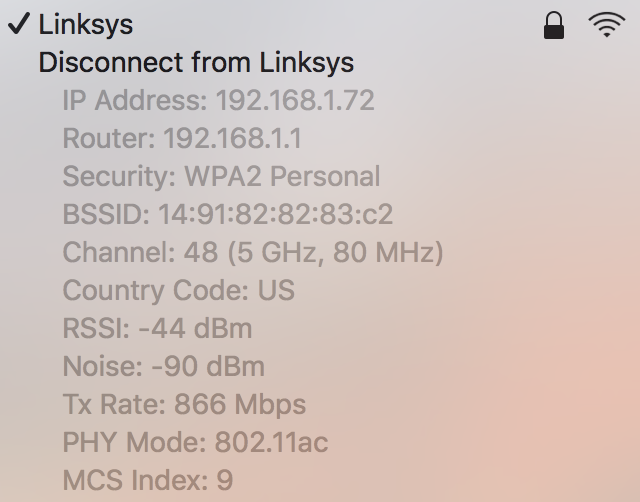Select the Linksys network entry
Viewport: 640px width, 502px height.
(320, 24)
